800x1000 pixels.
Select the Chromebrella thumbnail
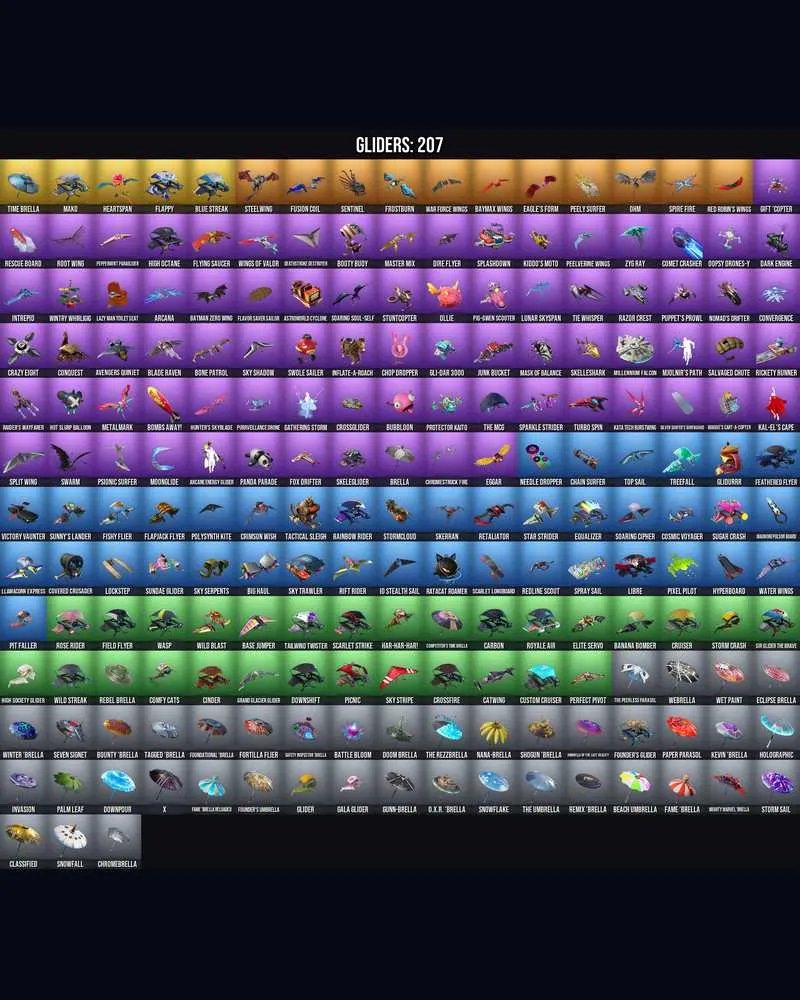click(x=117, y=841)
